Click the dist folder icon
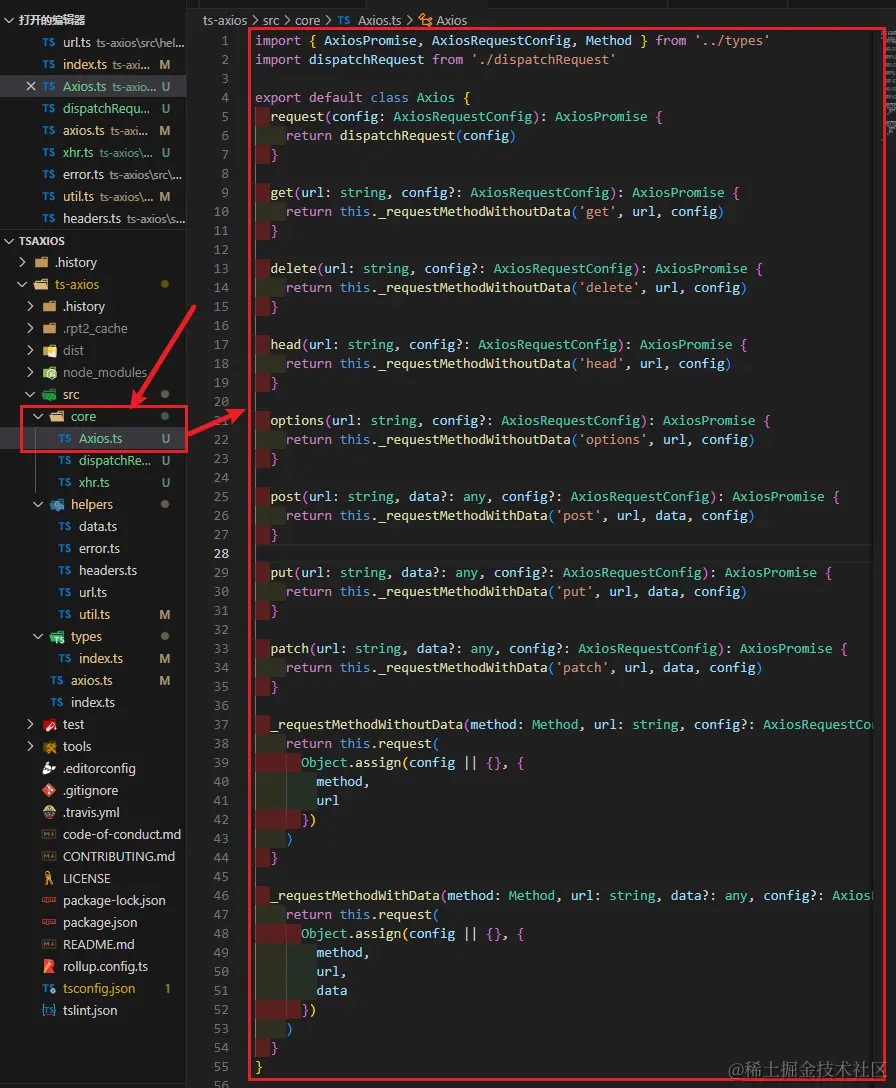The height and width of the screenshot is (1088, 896). 49,351
